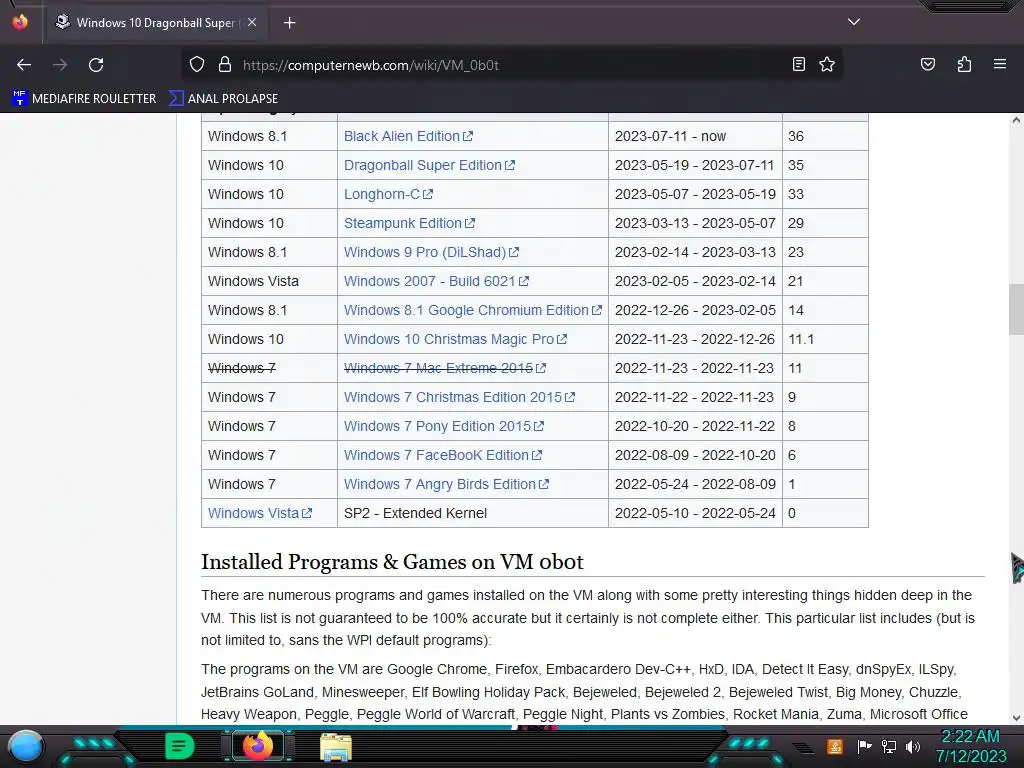This screenshot has width=1024, height=768.
Task: Click scrollbar down arrow
Action: [x=1016, y=718]
